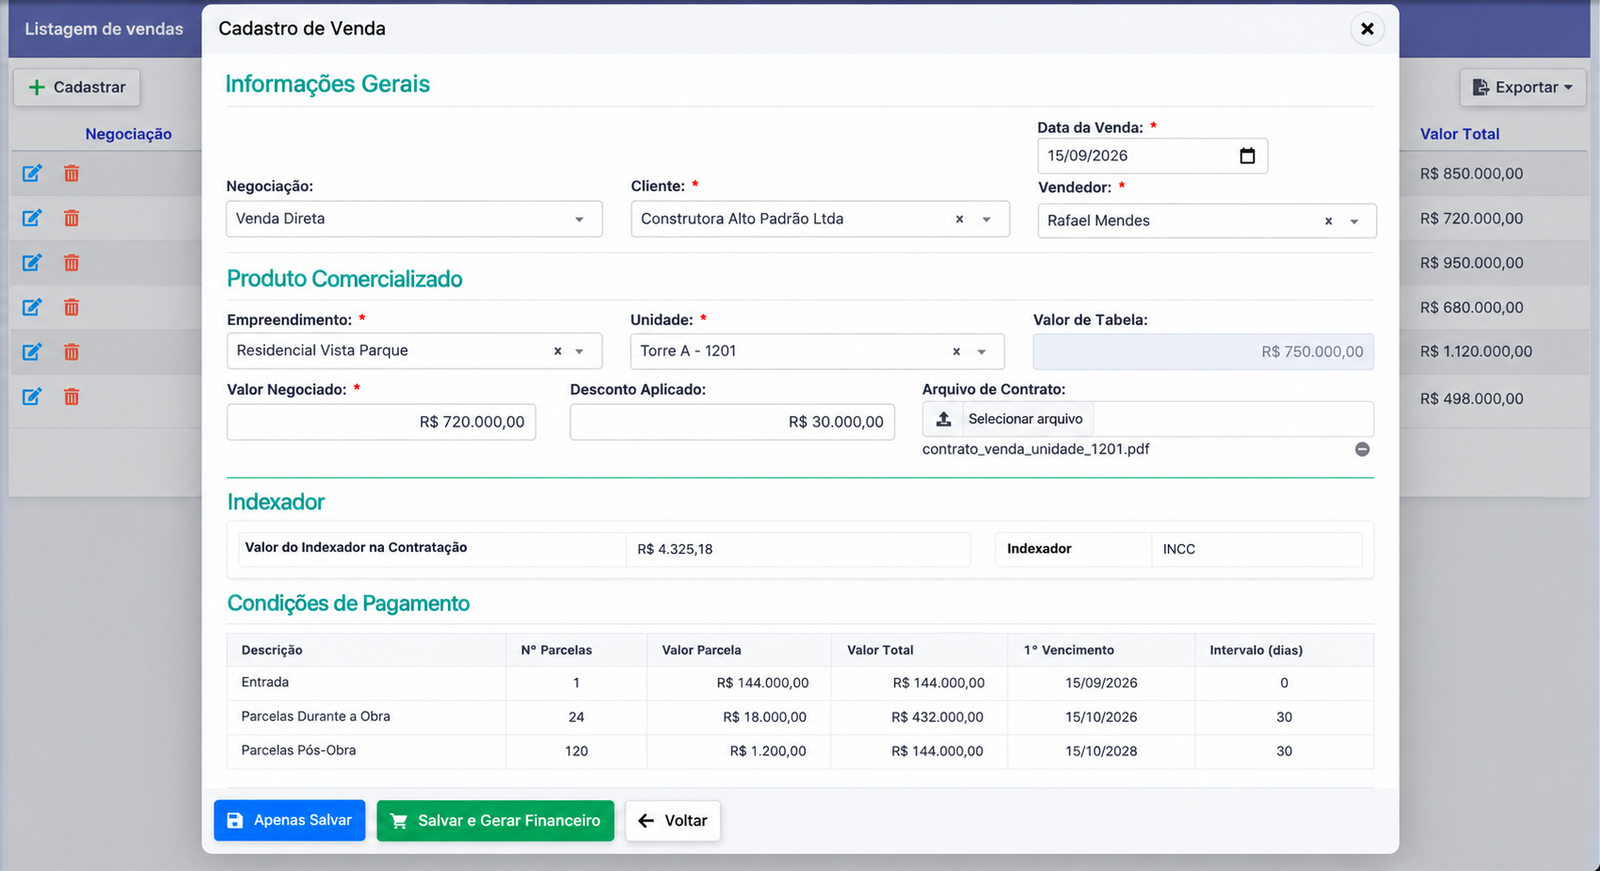
Task: Delete the sale row with R$ 850.000,00
Action: click(72, 174)
